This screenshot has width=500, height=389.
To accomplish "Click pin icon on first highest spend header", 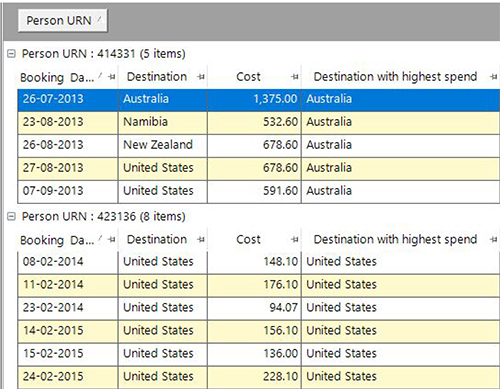I will coord(494,77).
